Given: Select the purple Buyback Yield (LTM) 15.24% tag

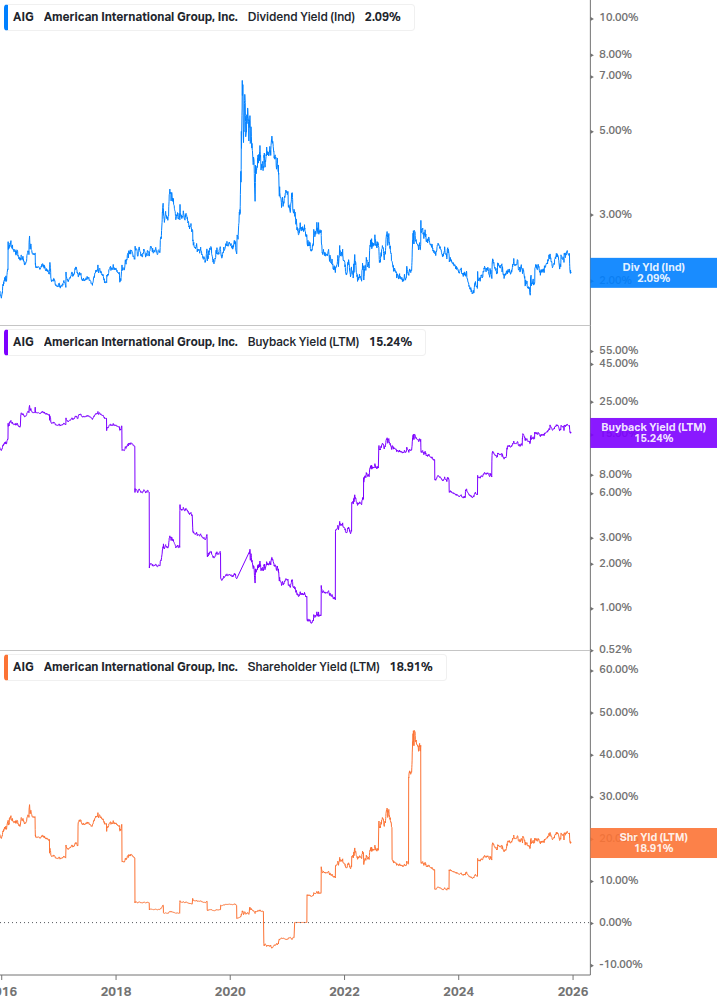Looking at the screenshot, I should pos(654,433).
